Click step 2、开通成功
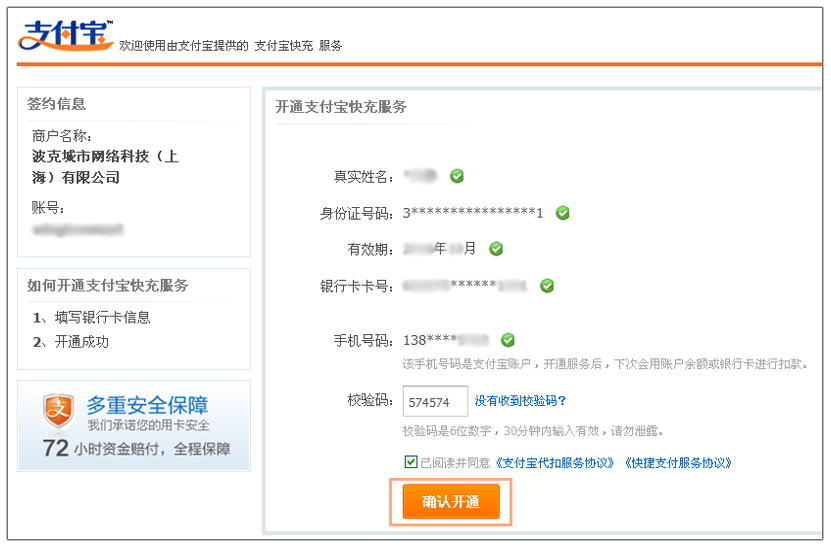 [71, 342]
